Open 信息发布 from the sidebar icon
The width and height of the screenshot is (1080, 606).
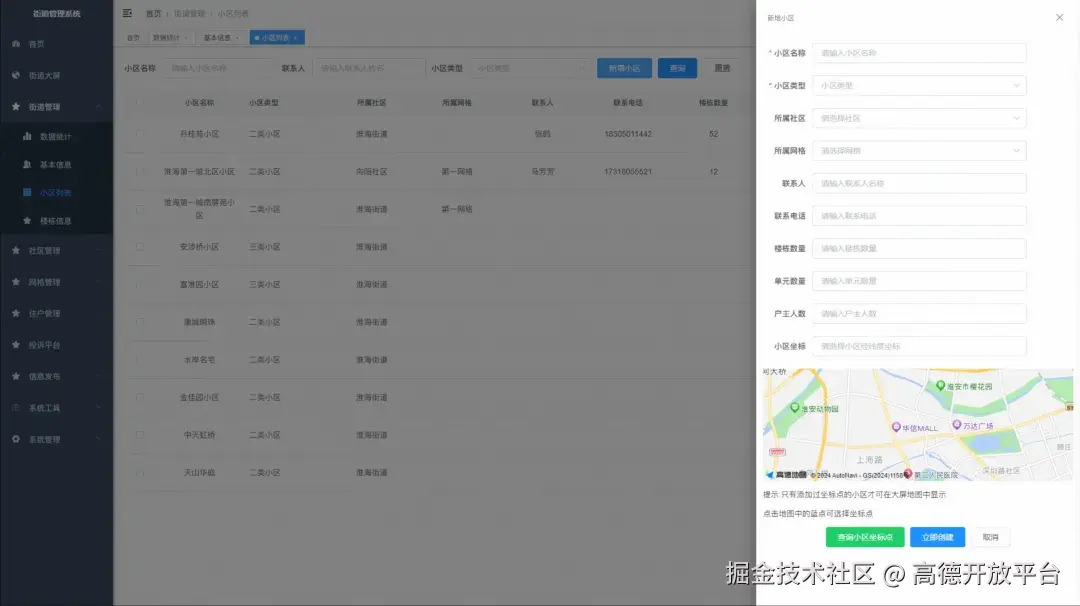[15, 375]
